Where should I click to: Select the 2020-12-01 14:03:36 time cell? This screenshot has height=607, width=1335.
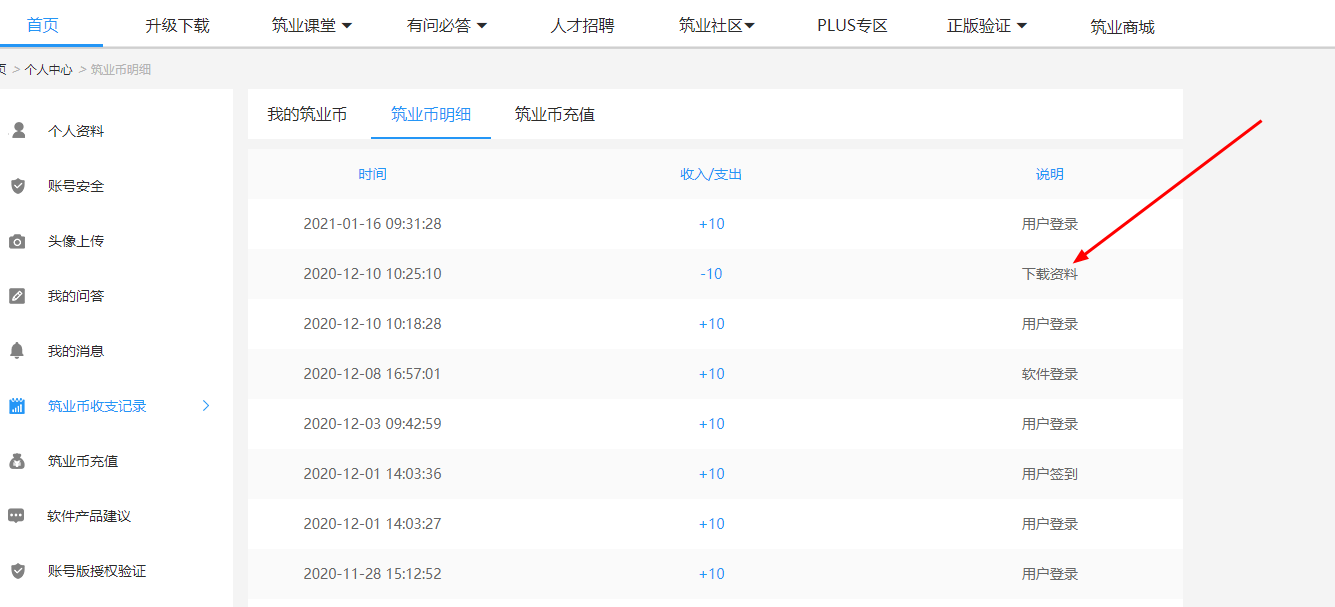pyautogui.click(x=372, y=474)
